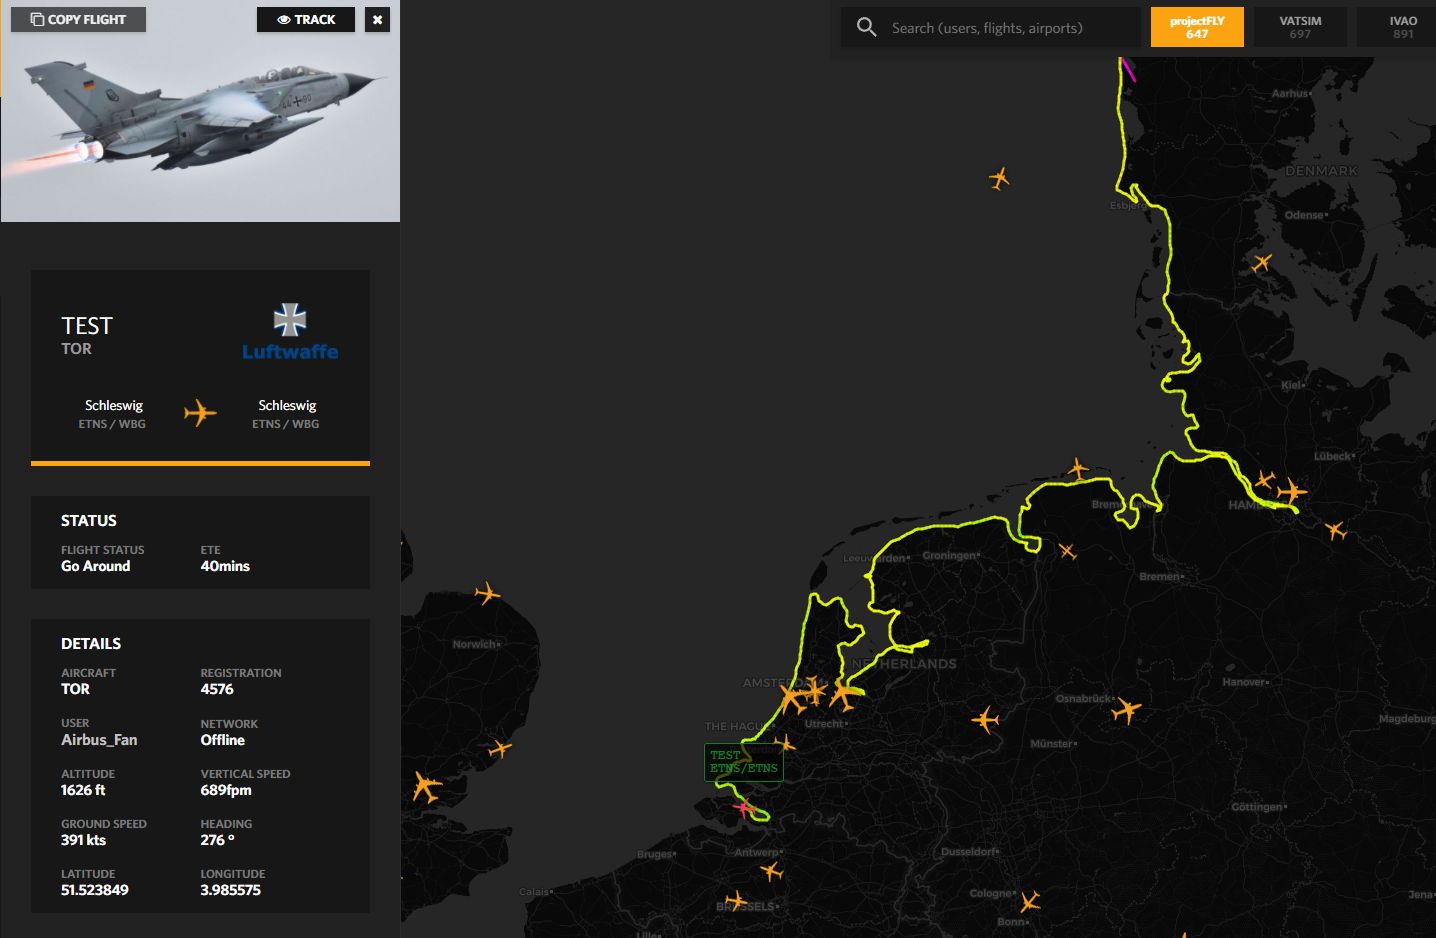Click the Copy Flight button
Viewport: 1436px width, 938px height.
point(78,20)
